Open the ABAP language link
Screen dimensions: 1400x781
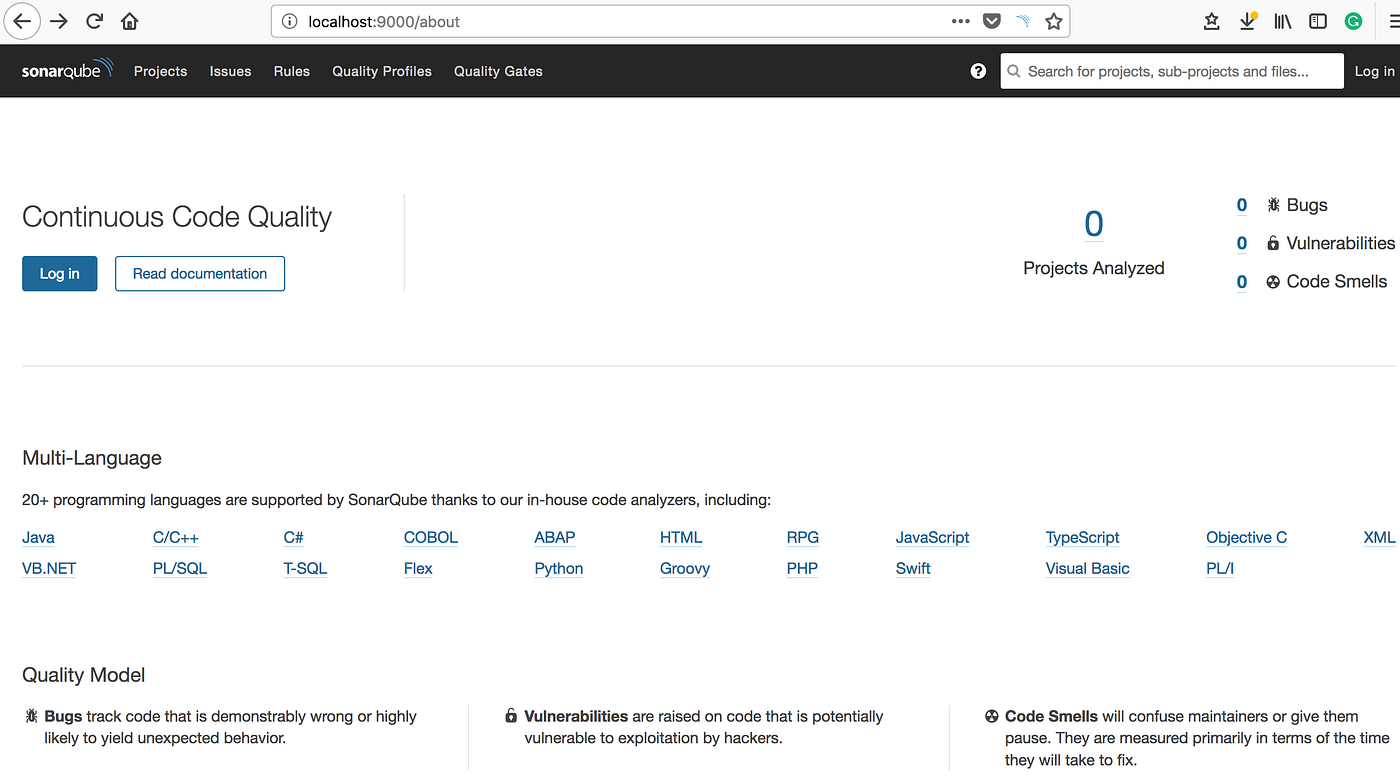click(x=555, y=537)
